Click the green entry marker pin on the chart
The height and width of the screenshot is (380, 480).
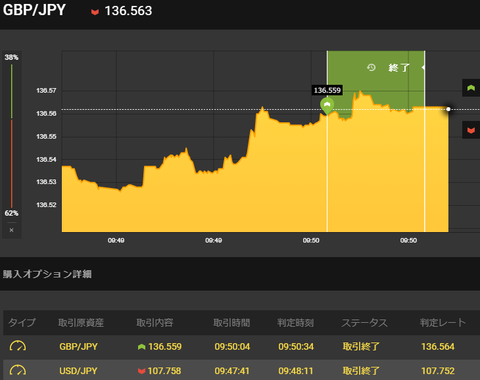tap(327, 106)
